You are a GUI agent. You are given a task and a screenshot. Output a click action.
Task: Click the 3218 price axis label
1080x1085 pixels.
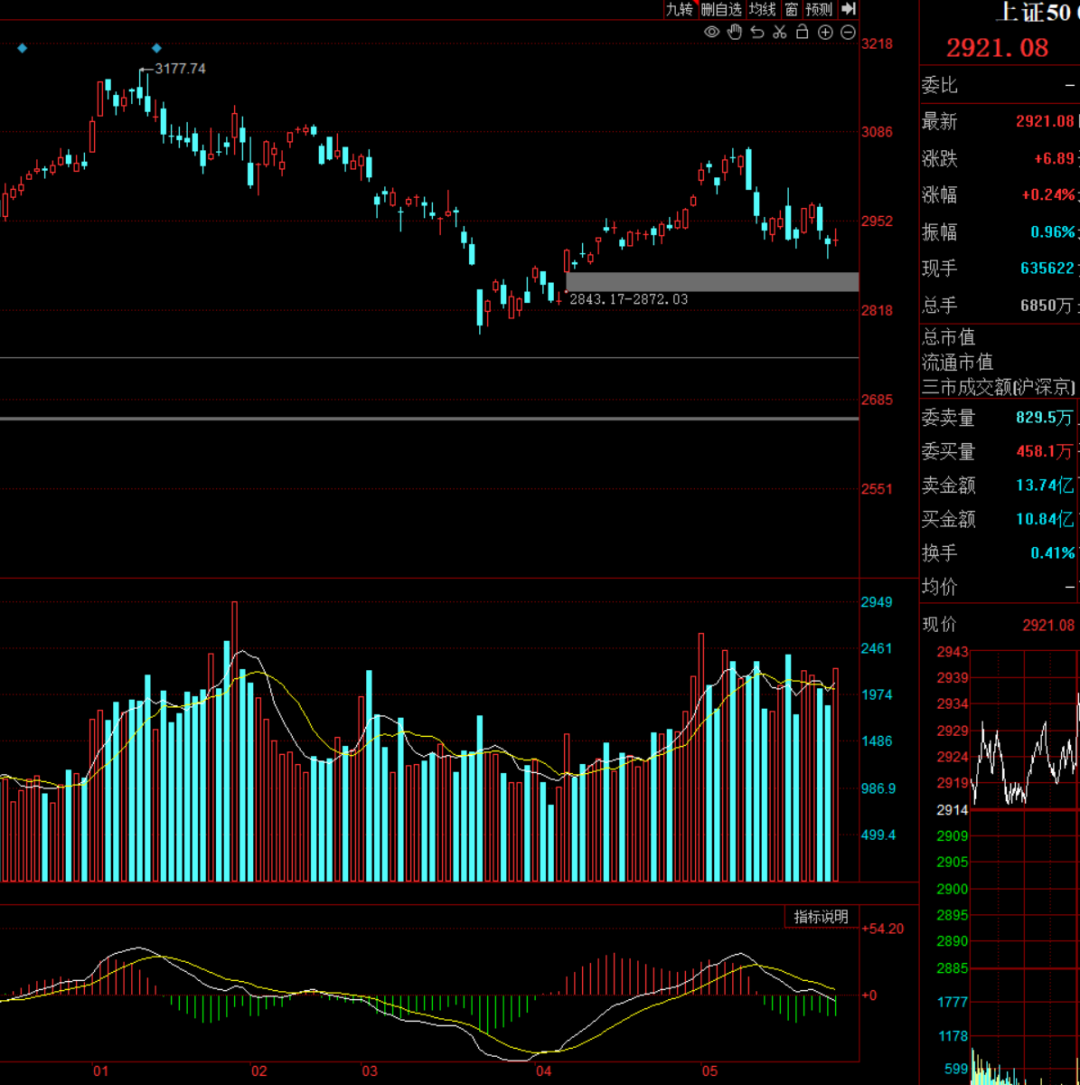pyautogui.click(x=877, y=44)
